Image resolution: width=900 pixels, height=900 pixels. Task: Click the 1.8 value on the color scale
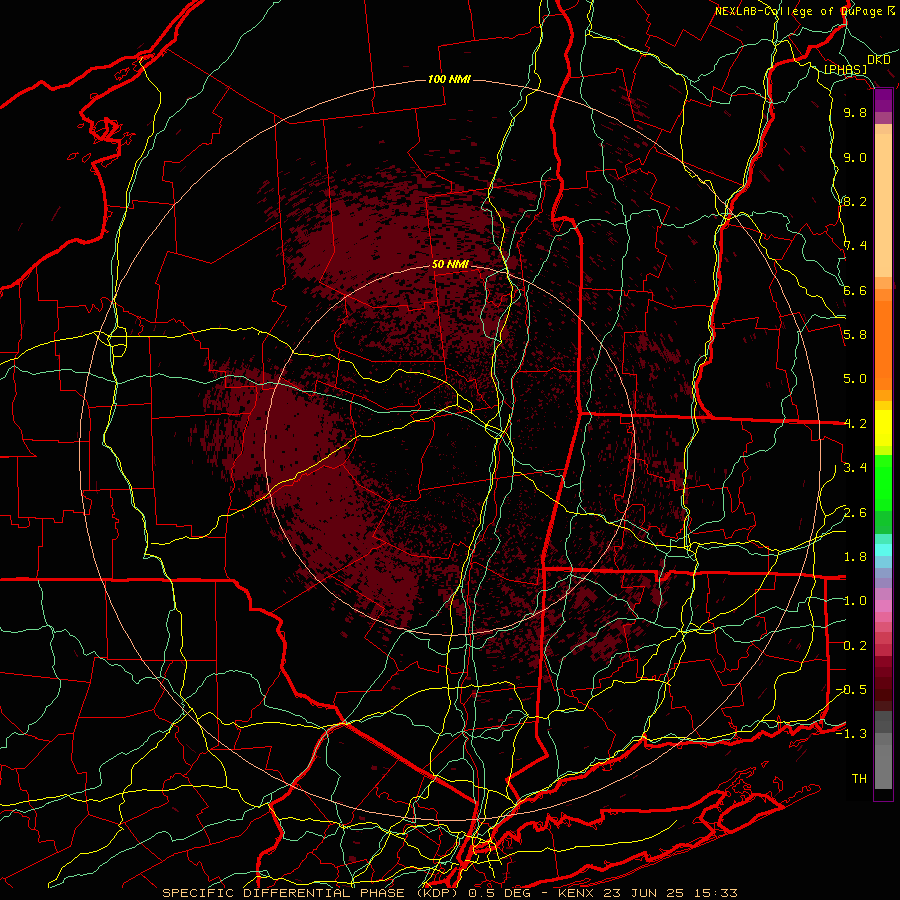(855, 557)
